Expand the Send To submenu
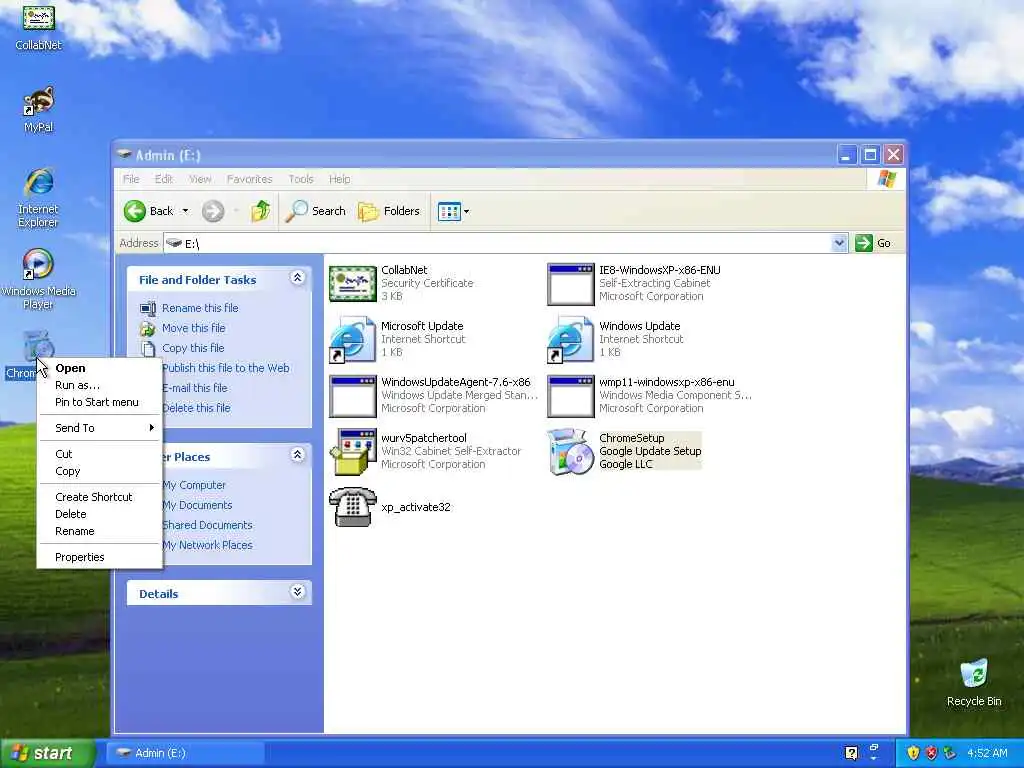Image resolution: width=1024 pixels, height=768 pixels. click(99, 428)
